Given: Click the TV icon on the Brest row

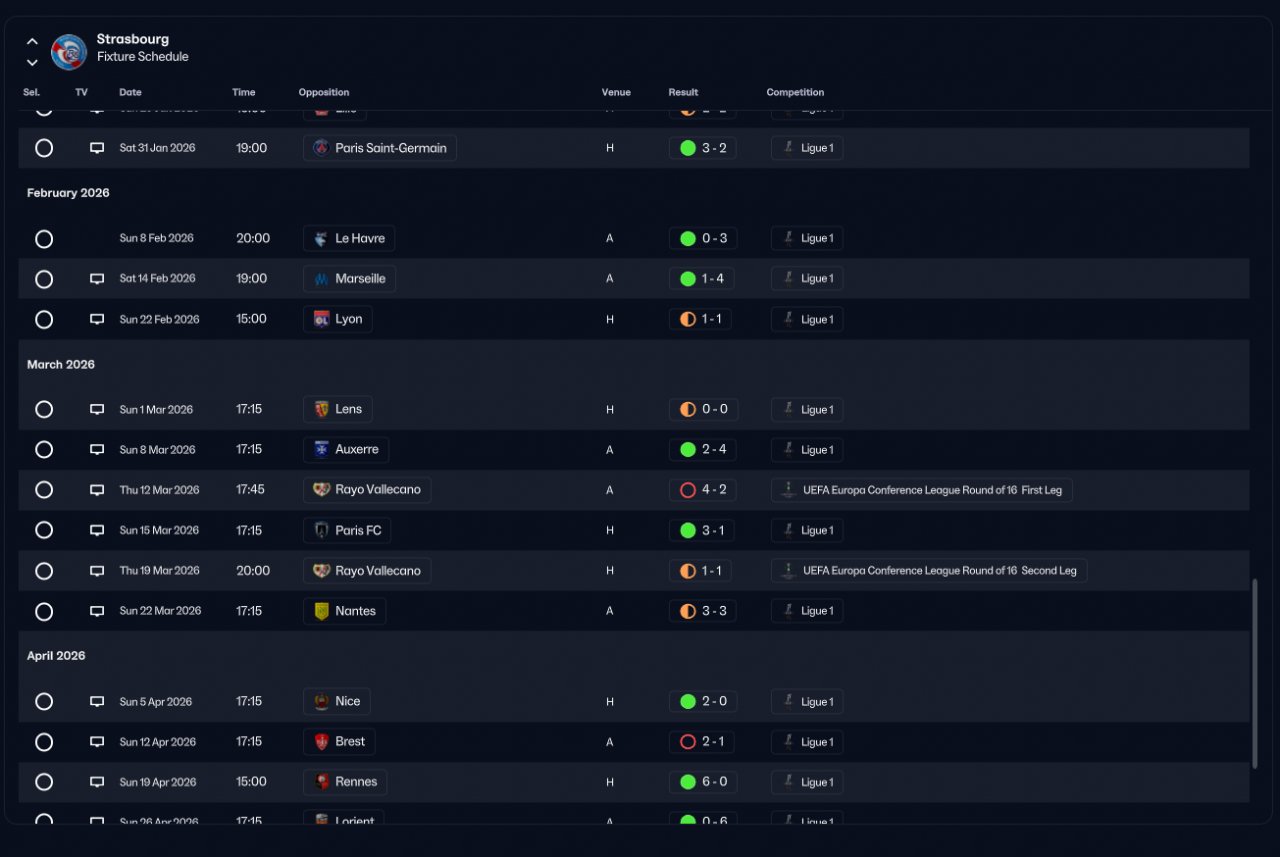Looking at the screenshot, I should point(97,742).
